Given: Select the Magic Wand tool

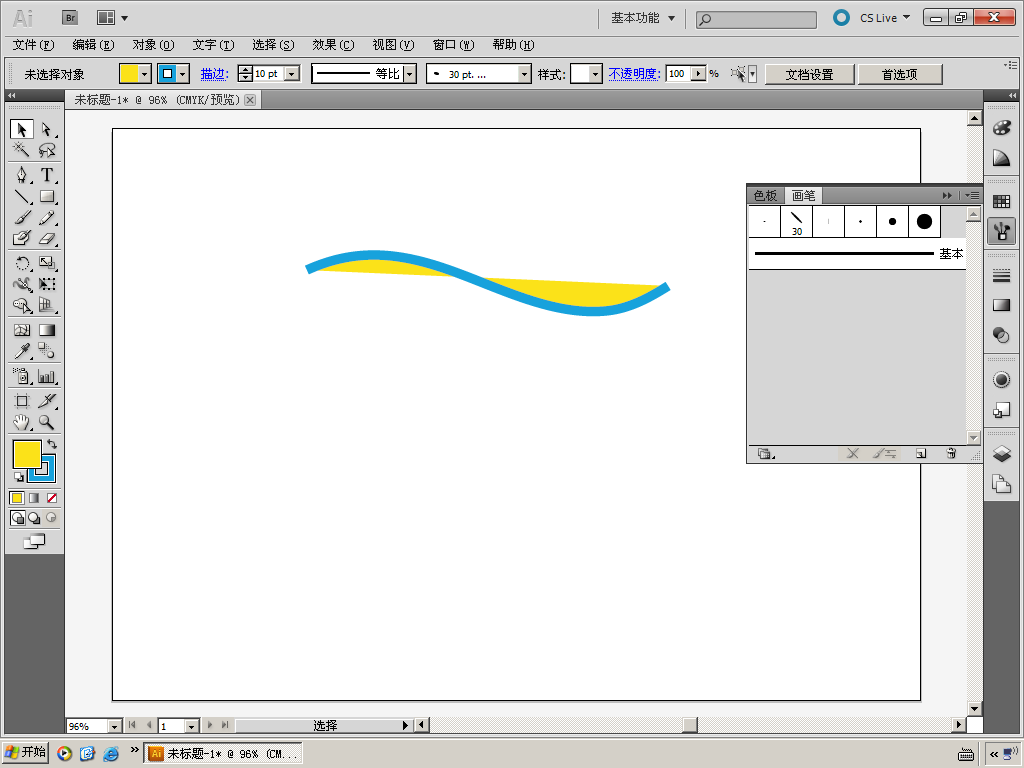Looking at the screenshot, I should pyautogui.click(x=22, y=150).
